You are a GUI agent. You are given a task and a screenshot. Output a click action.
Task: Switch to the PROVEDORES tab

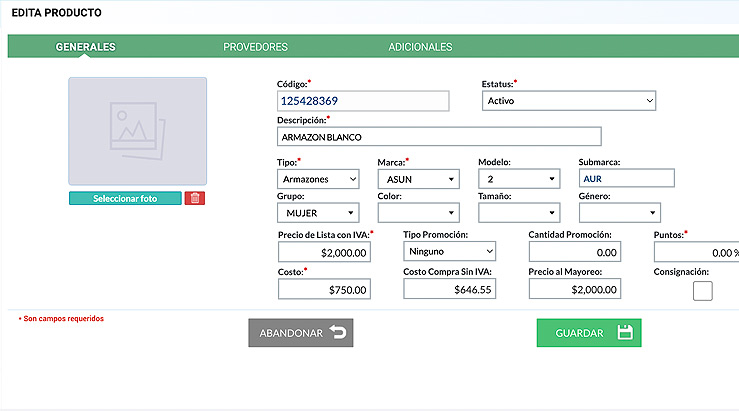click(255, 47)
